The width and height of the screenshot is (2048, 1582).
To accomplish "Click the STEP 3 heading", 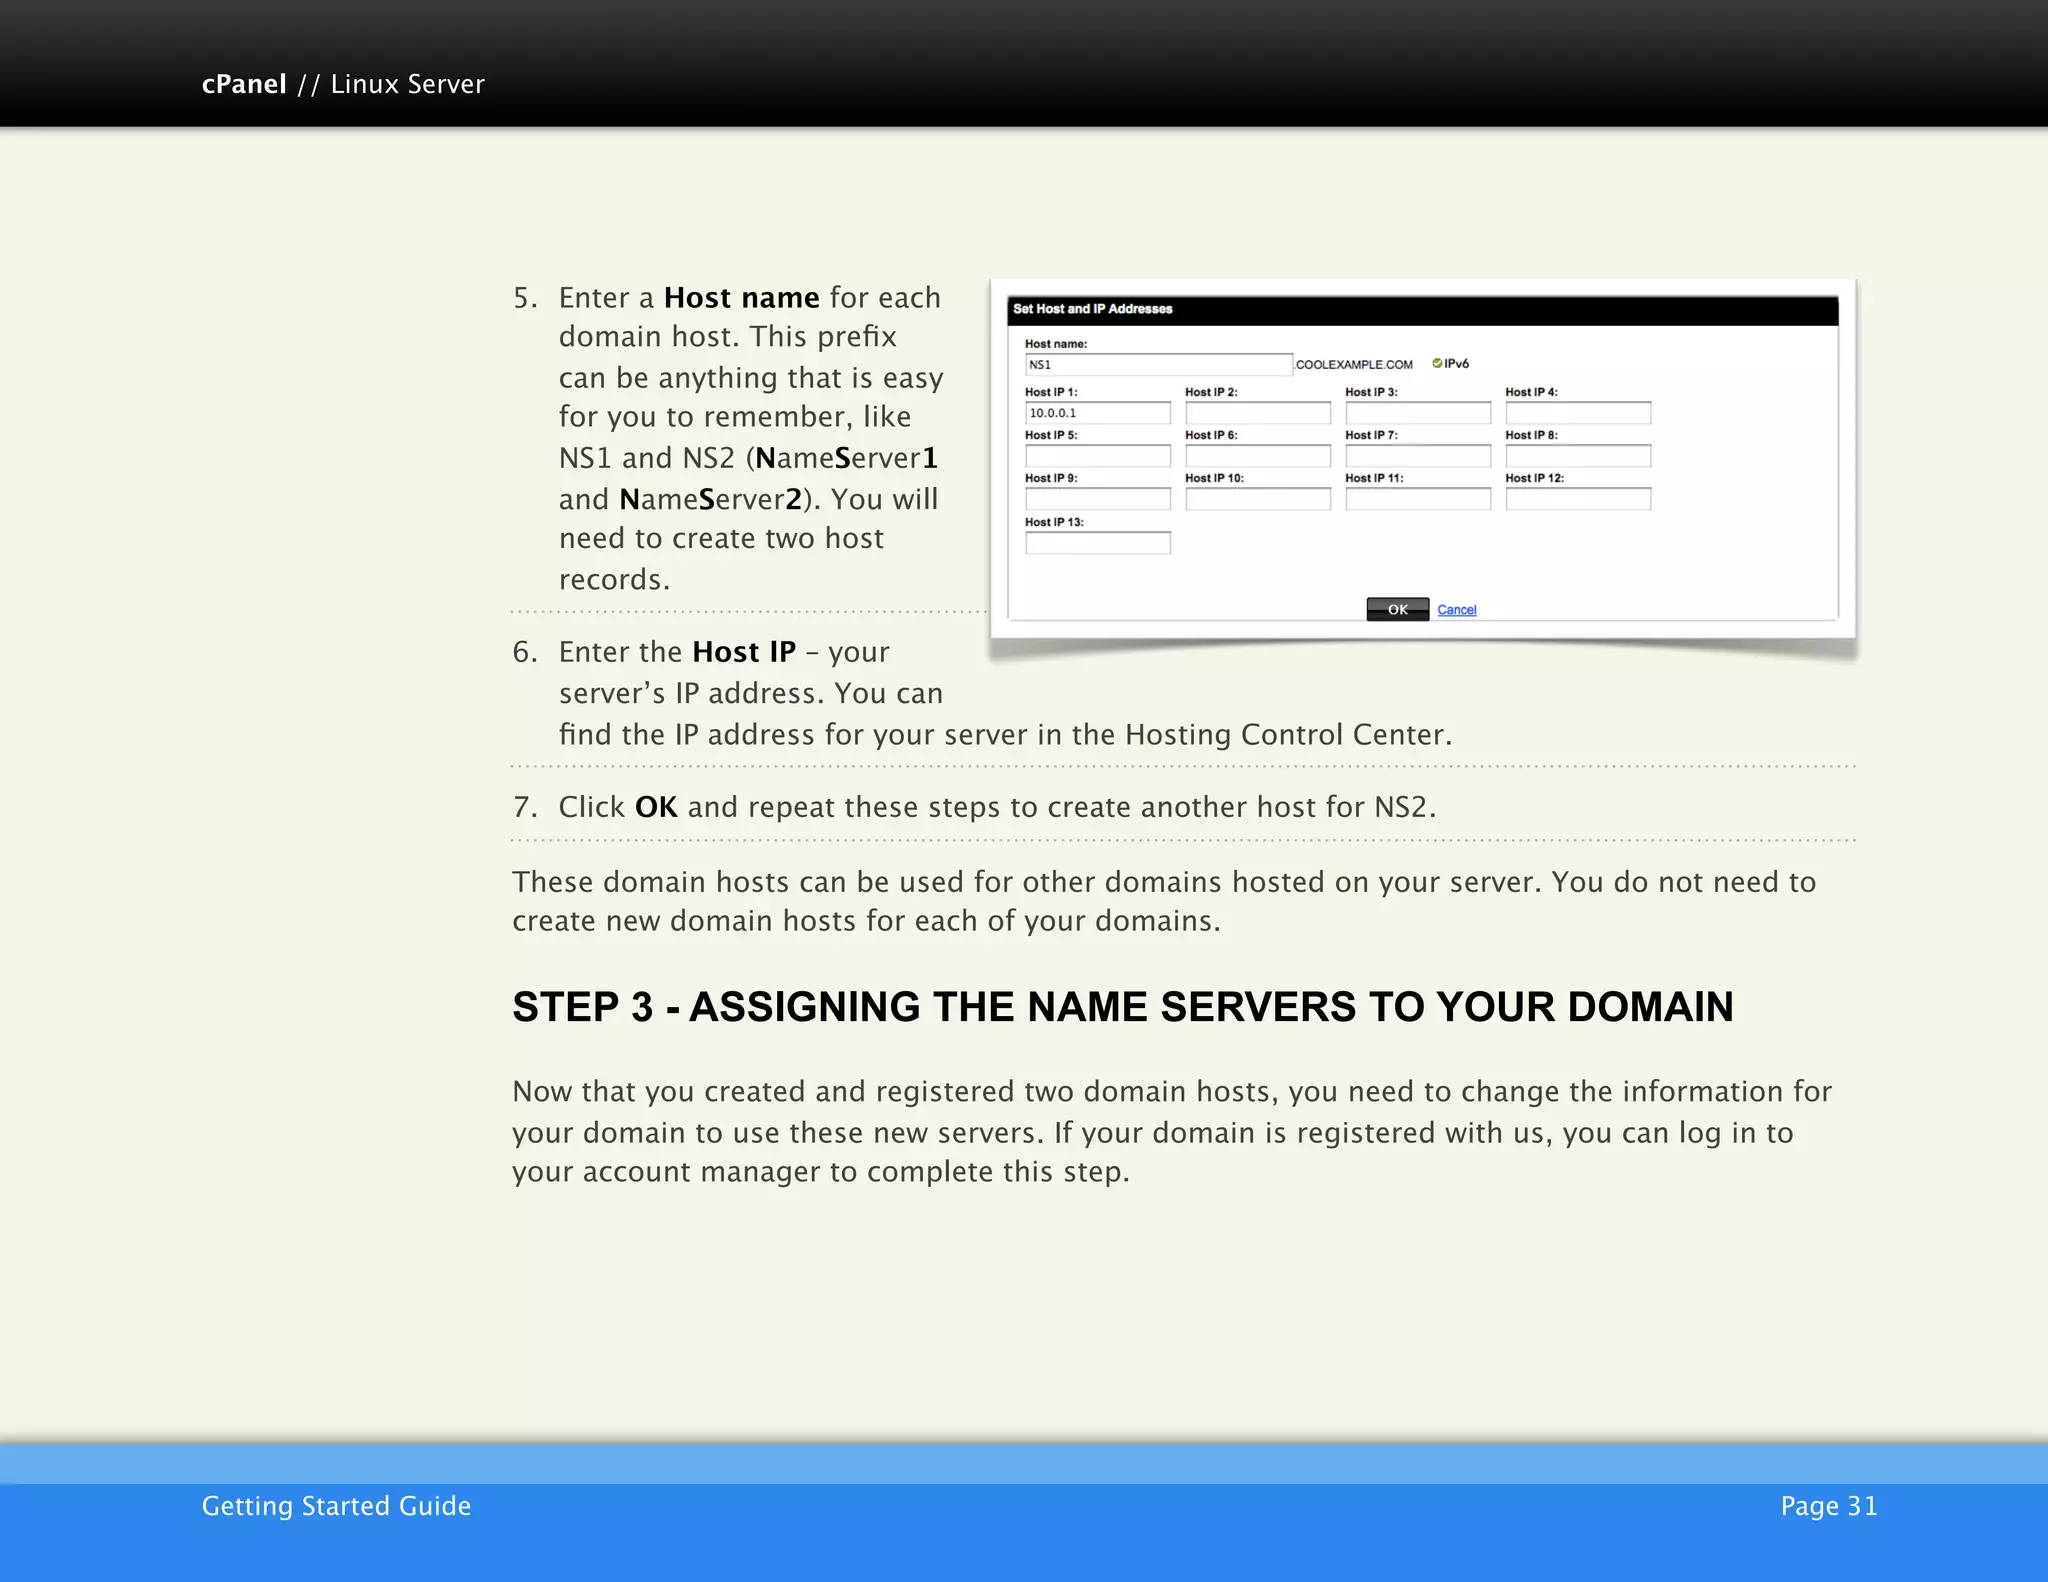I will tap(1122, 1007).
